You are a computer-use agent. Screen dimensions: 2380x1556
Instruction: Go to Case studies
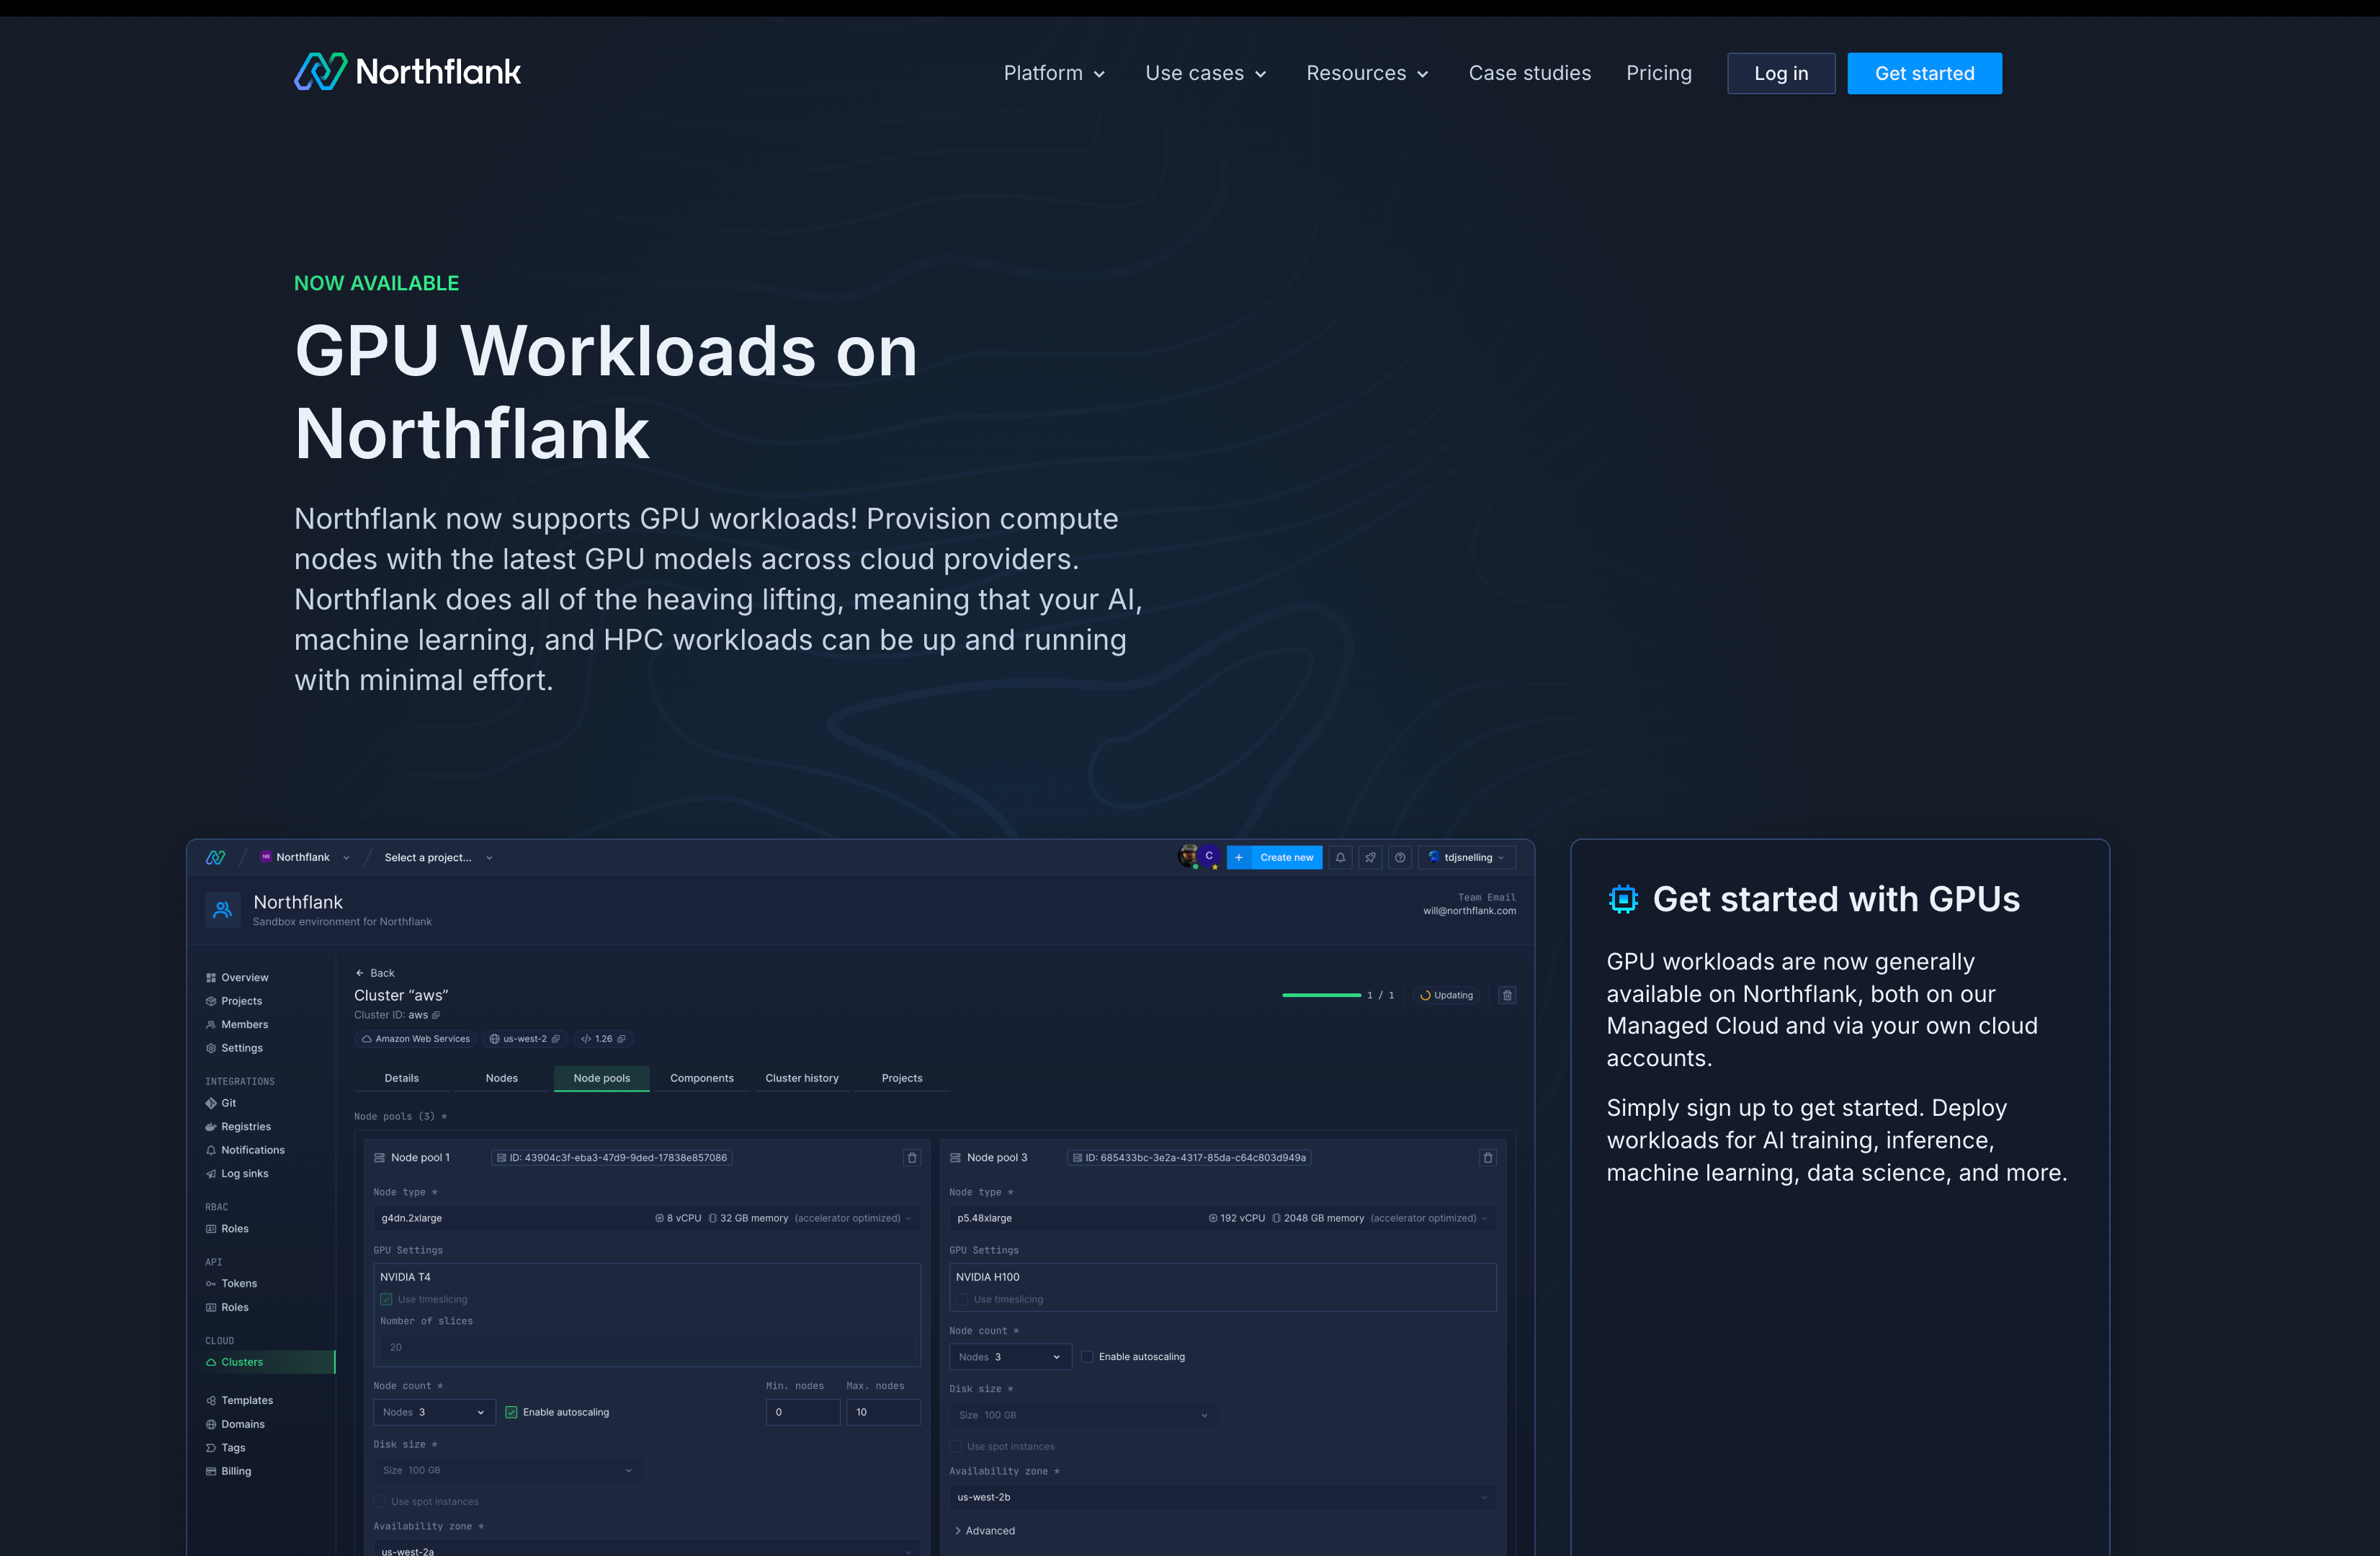(x=1529, y=73)
